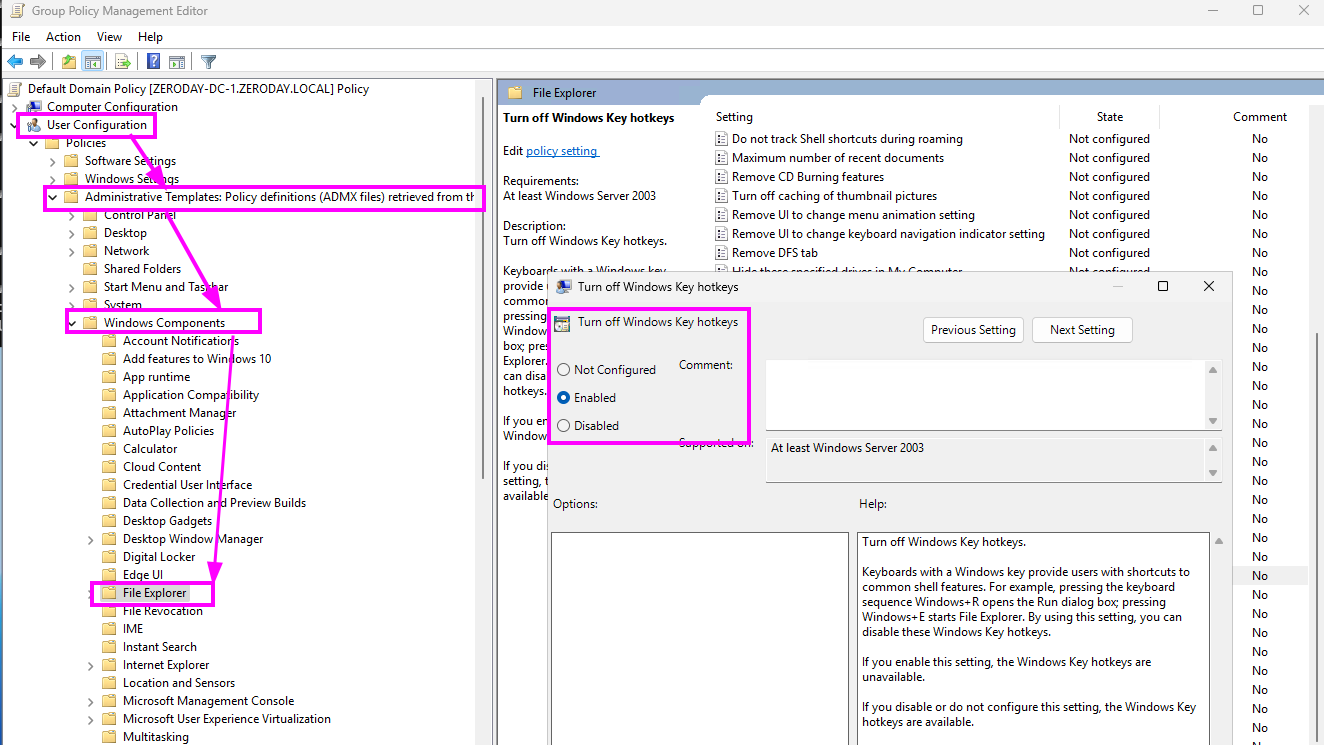The image size is (1324, 745).
Task: Click the Export List toolbar icon
Action: point(123,62)
